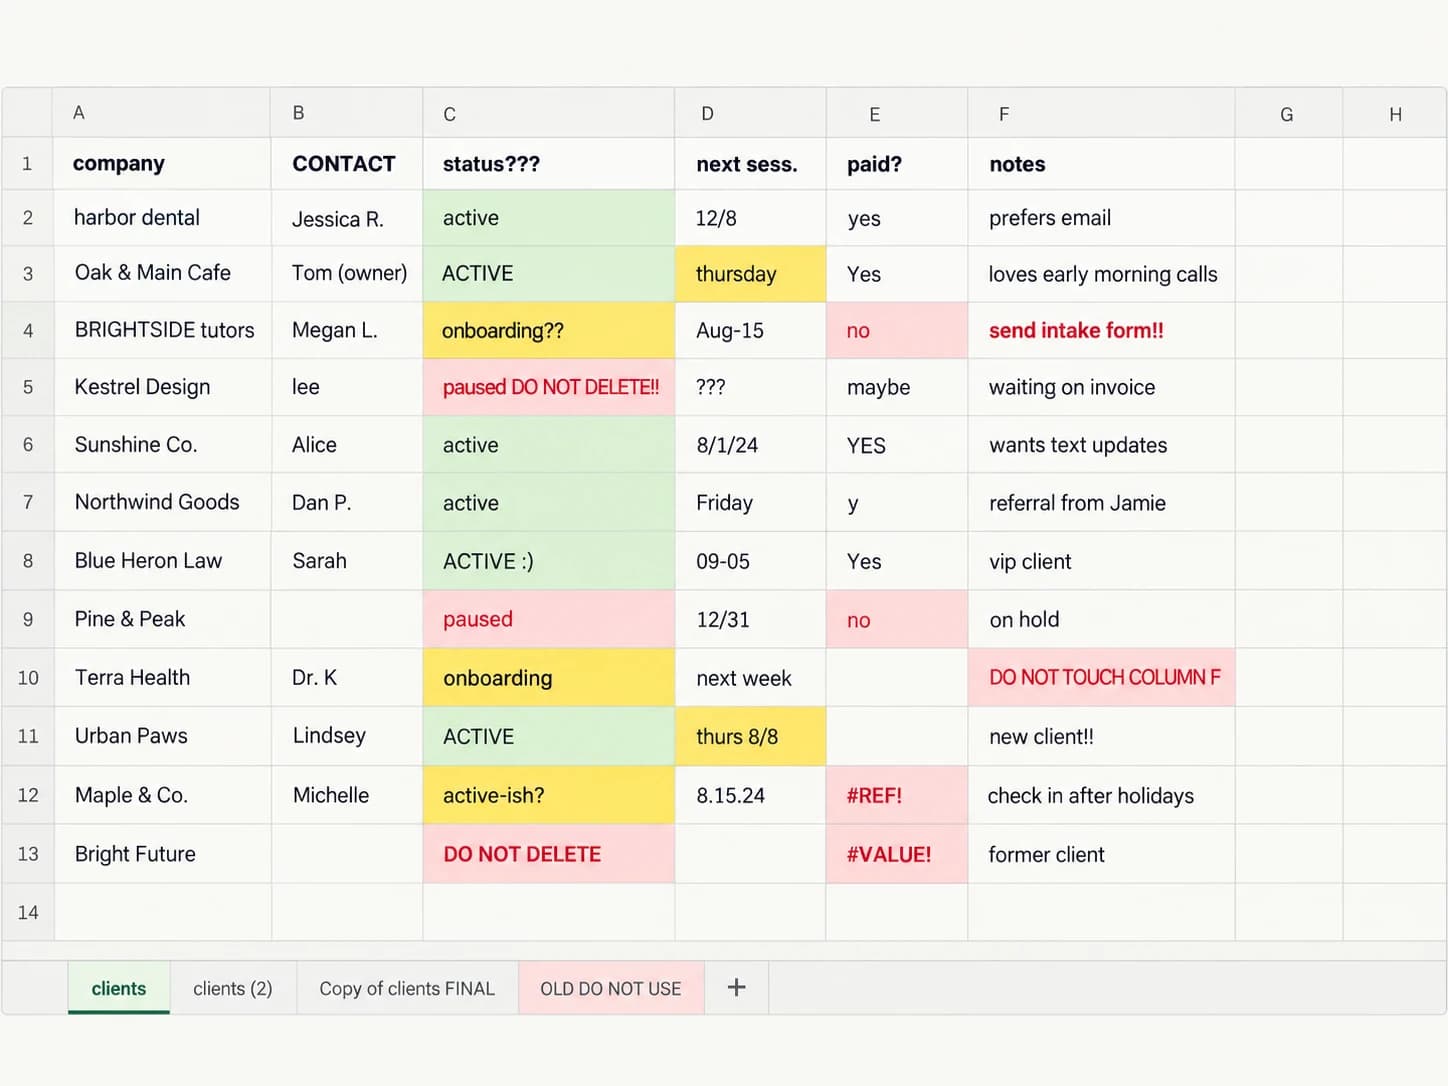Switch to the clients sheet tab
Image resolution: width=1448 pixels, height=1086 pixels.
coord(119,988)
